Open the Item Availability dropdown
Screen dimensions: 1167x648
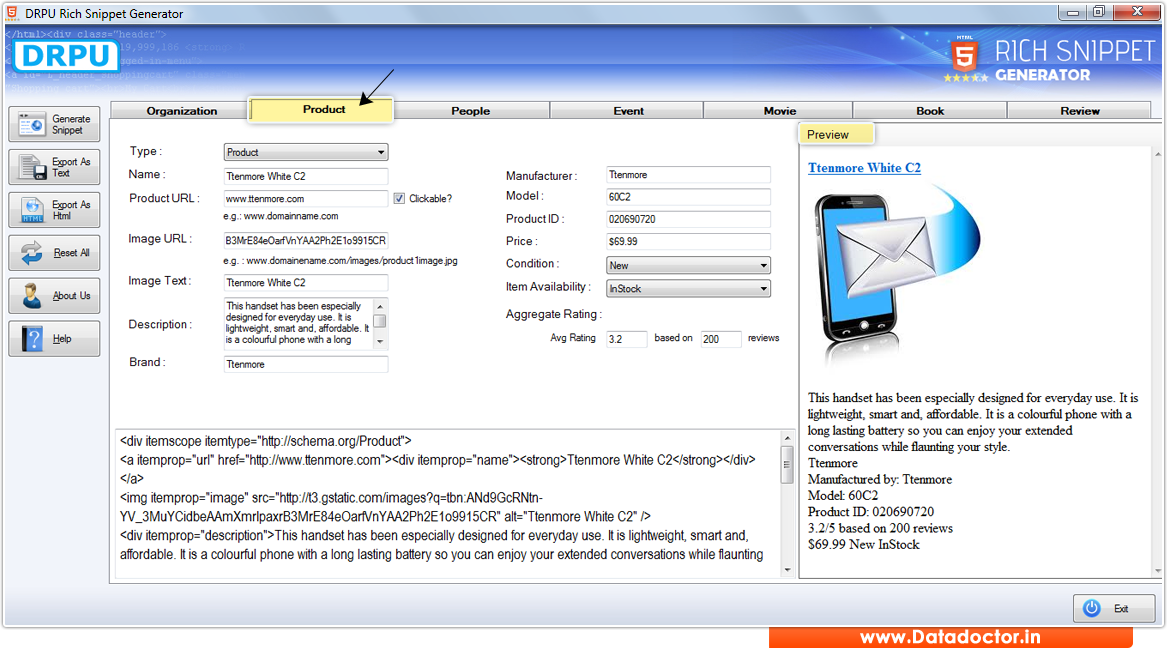(x=688, y=289)
